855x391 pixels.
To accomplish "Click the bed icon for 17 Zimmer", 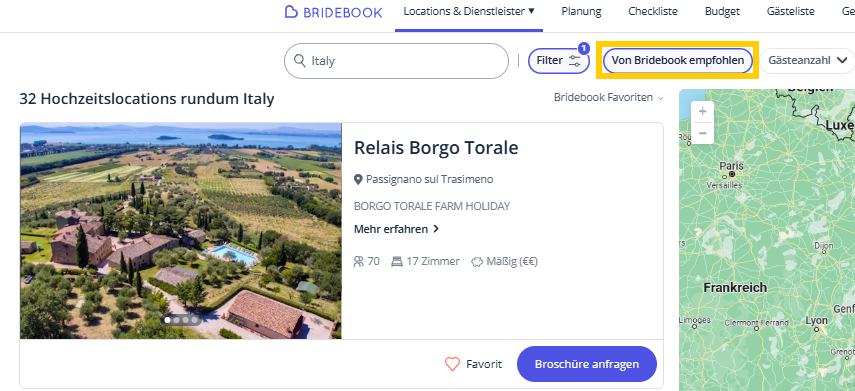I will [397, 262].
